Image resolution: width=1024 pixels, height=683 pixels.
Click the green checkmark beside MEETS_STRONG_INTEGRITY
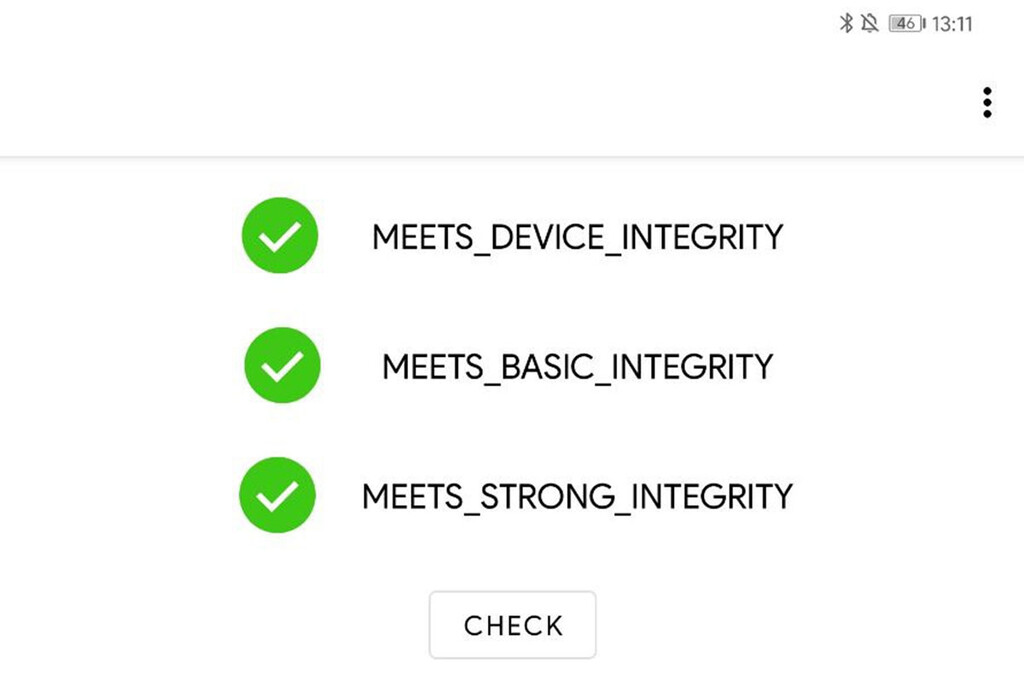[x=278, y=495]
